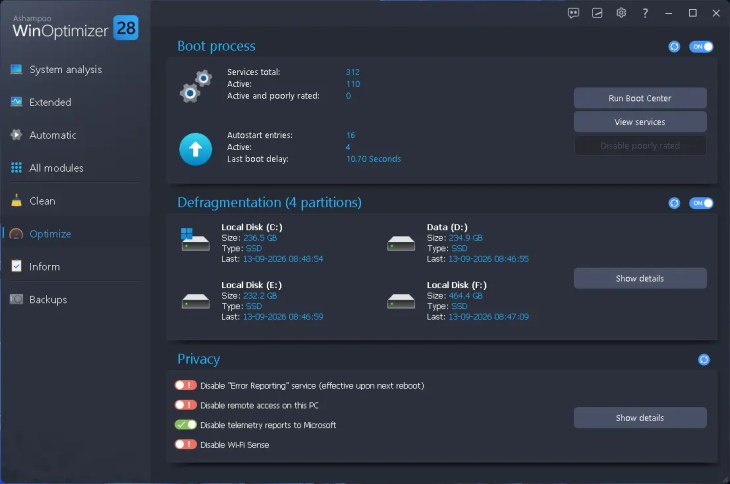Click Run Boot Center button

pos(640,98)
